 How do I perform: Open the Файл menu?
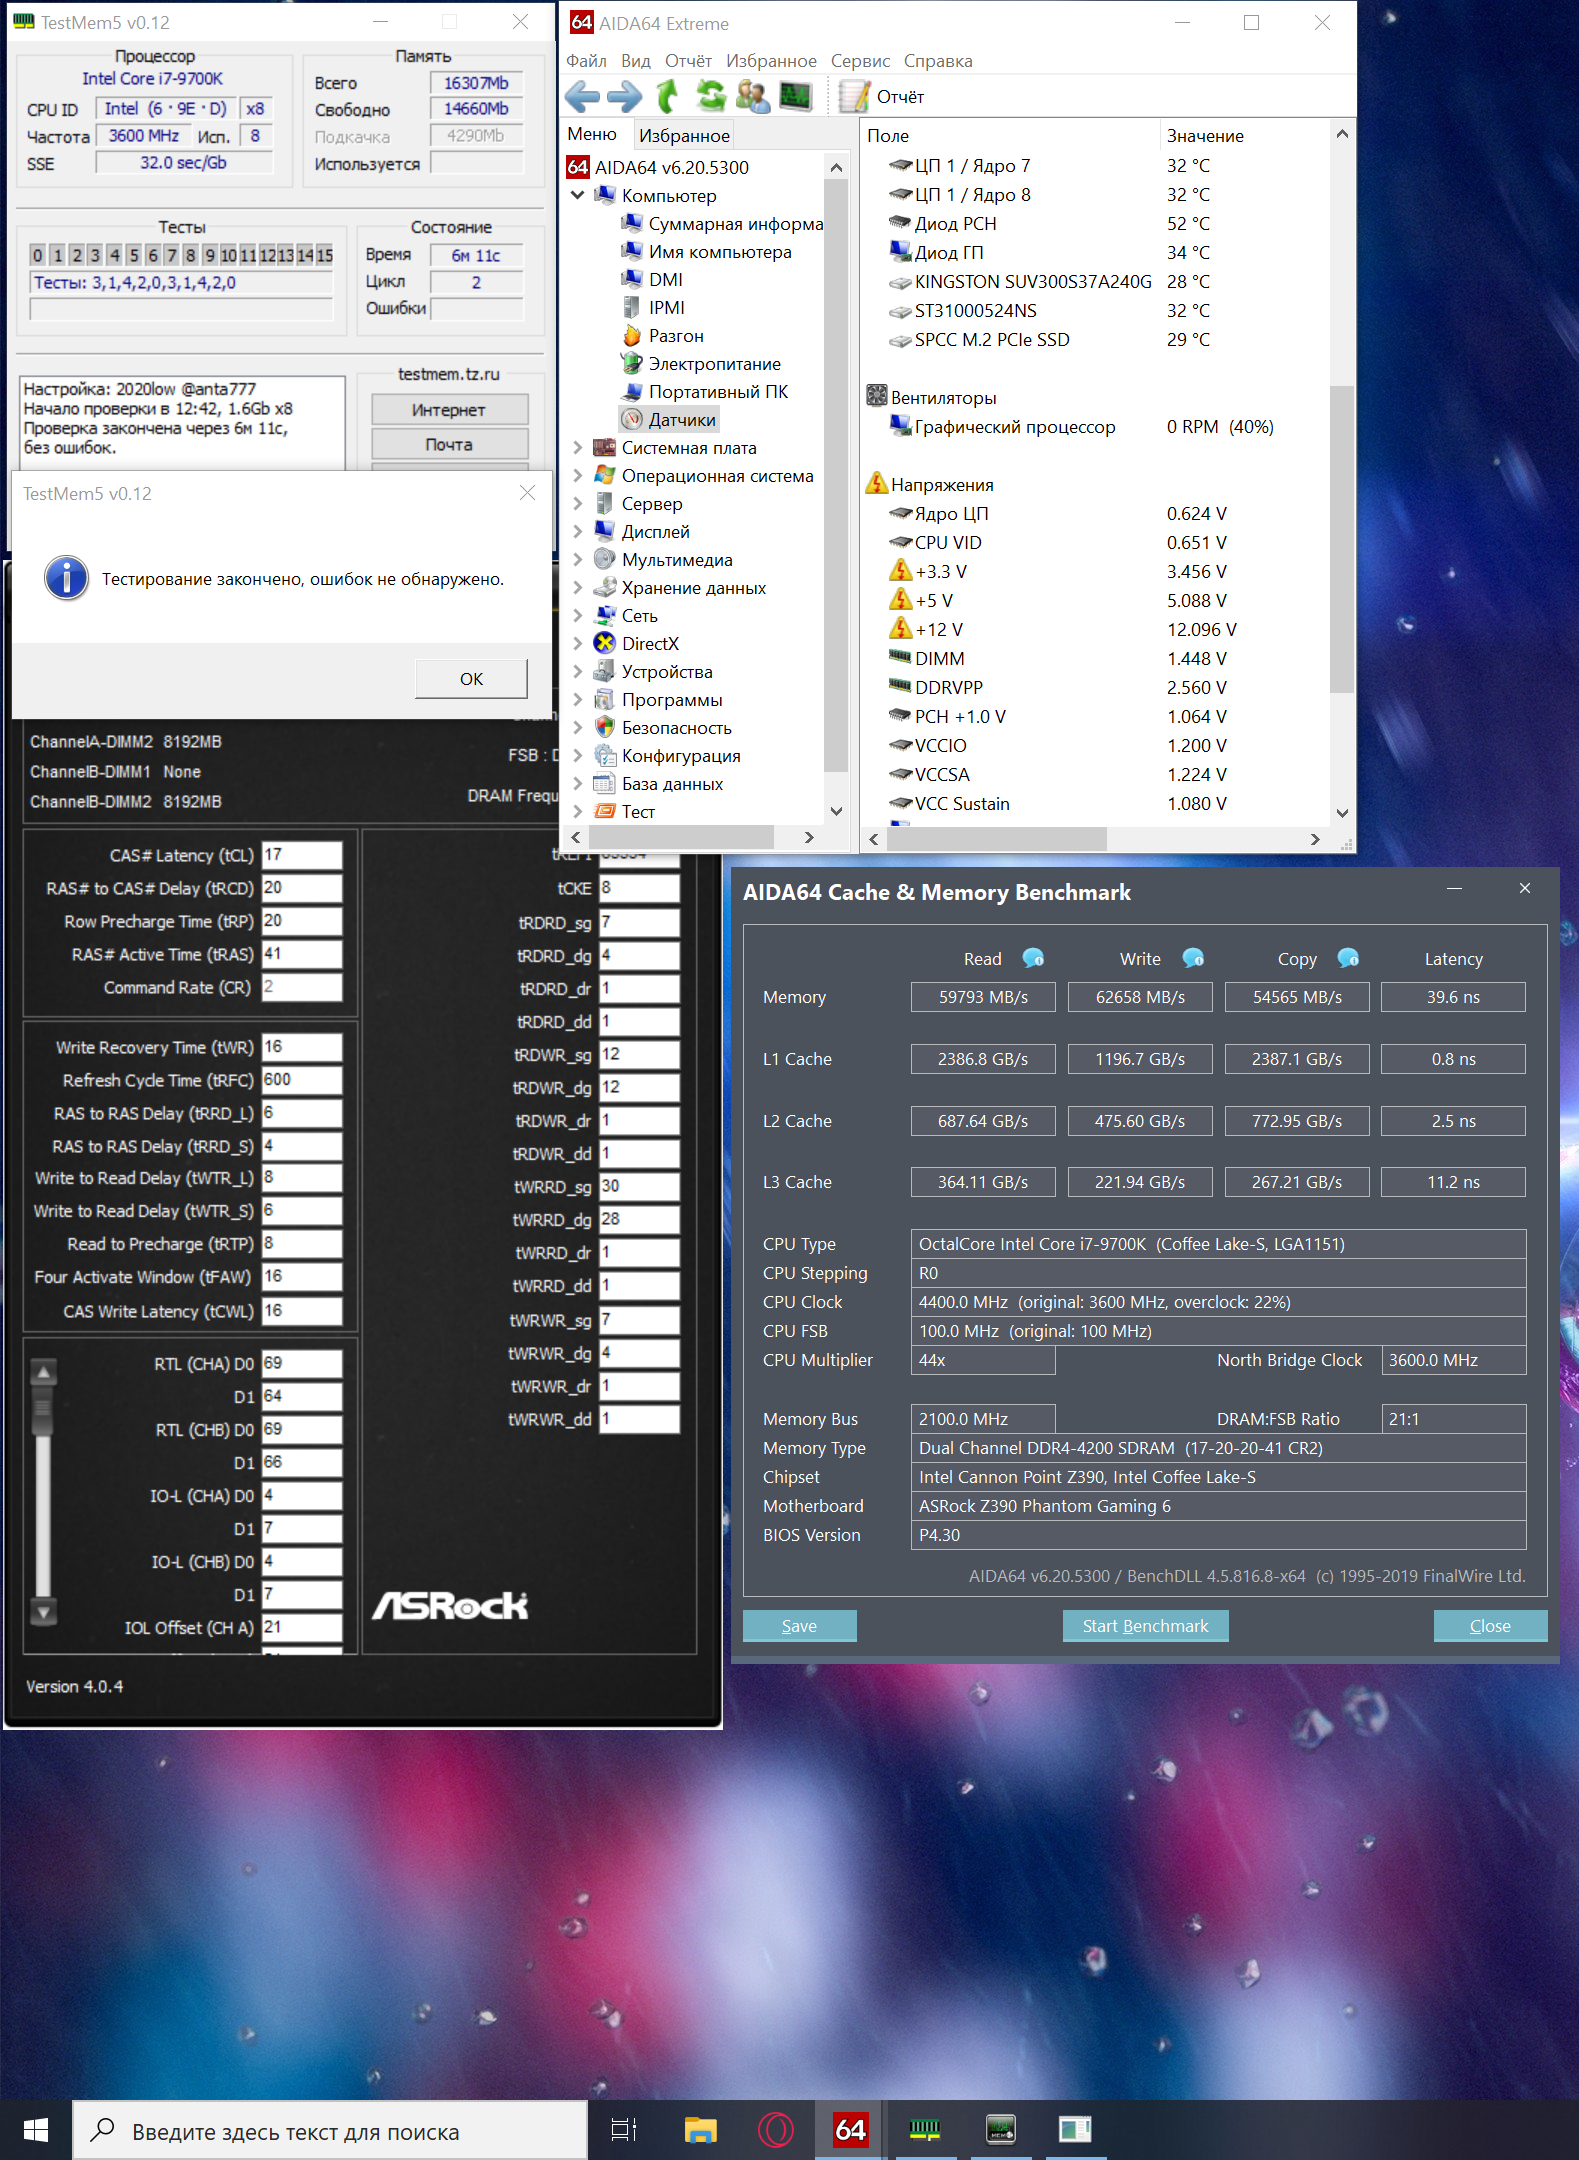[586, 61]
